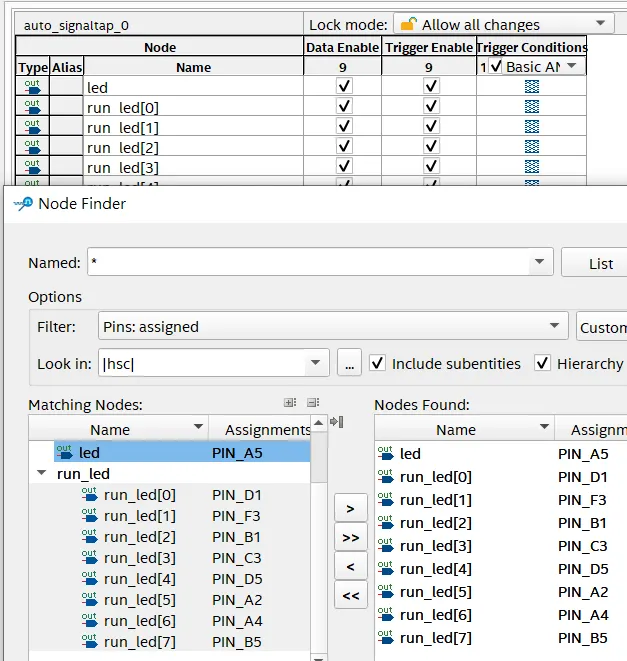Click the run_led[2] name cell in SignalTap table
627x661 pixels.
pyautogui.click(x=194, y=148)
